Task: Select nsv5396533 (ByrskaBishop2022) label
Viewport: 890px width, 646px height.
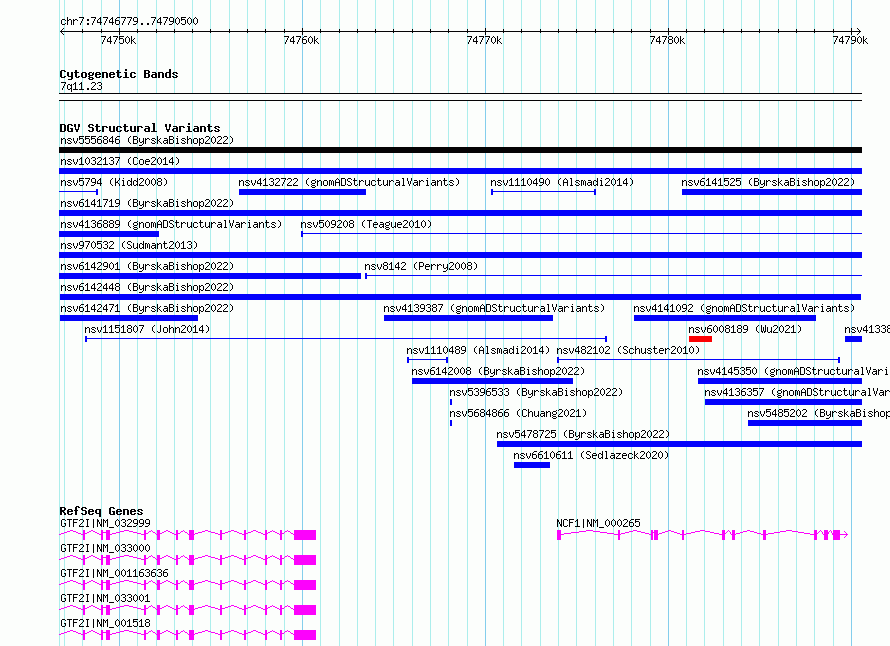Action: click(x=536, y=392)
